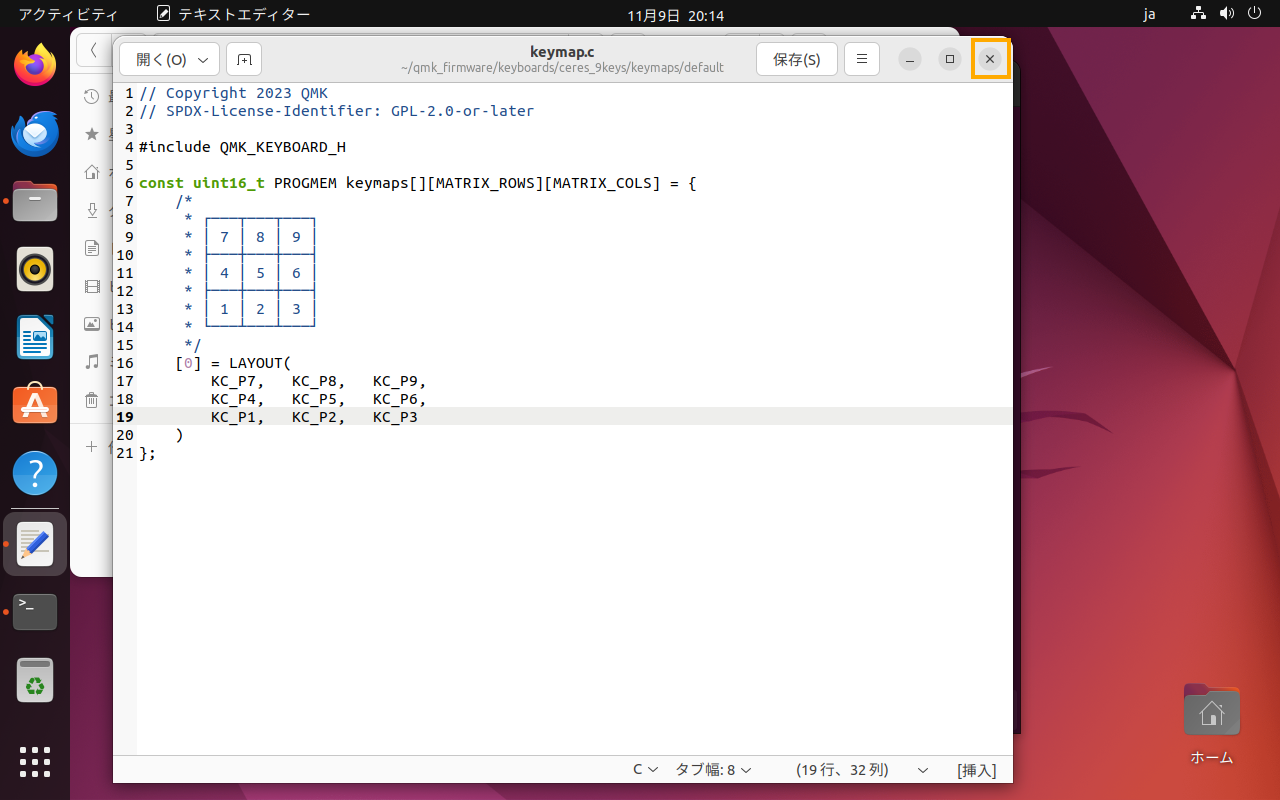Click the SPDX-License-Identifier comment line

coord(336,111)
